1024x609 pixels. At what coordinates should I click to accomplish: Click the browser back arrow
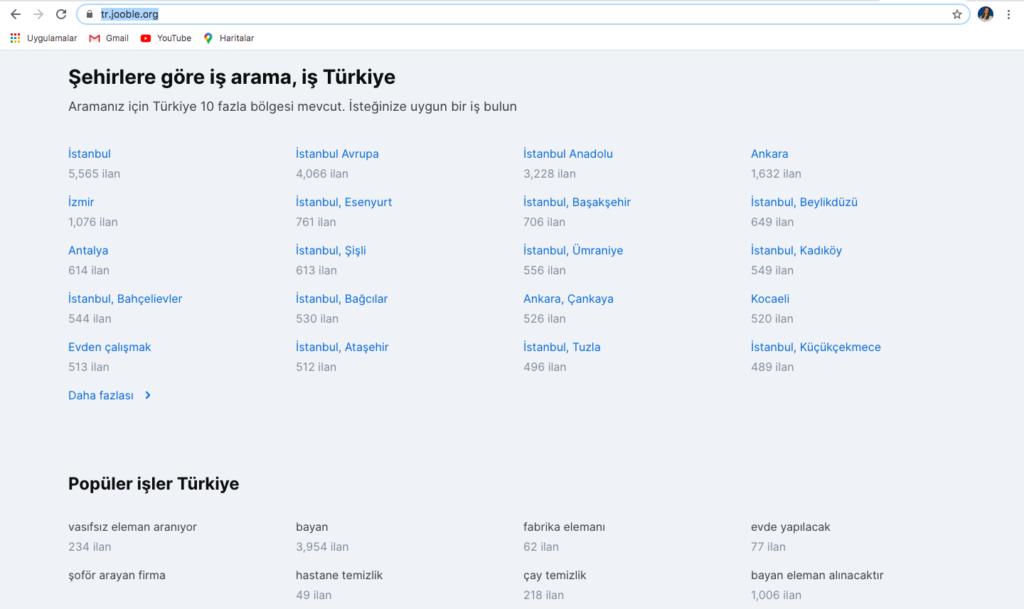click(15, 14)
